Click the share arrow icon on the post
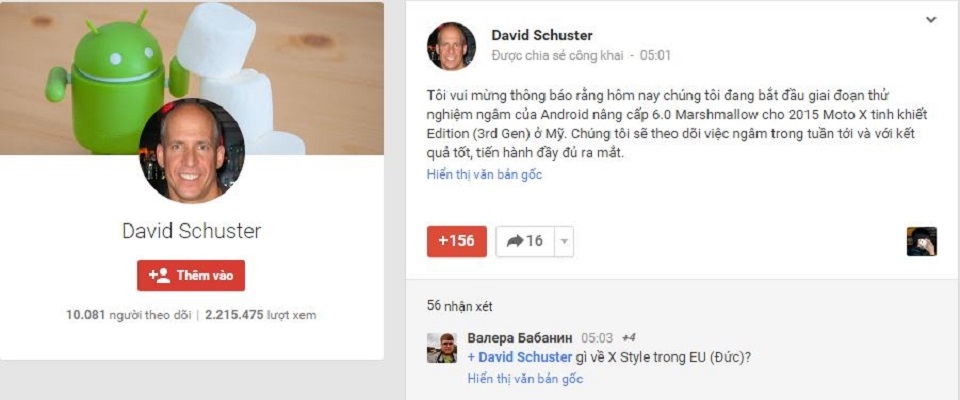The image size is (960, 400). tap(514, 241)
